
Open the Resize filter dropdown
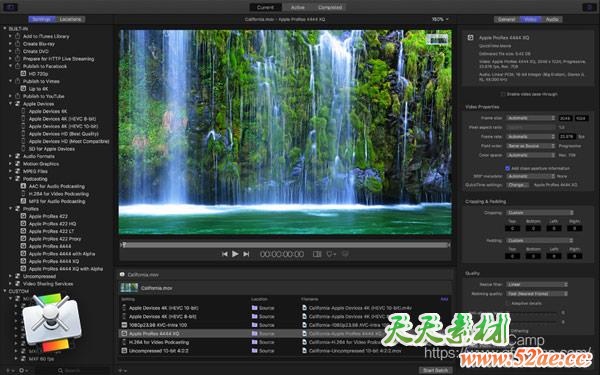(537, 284)
